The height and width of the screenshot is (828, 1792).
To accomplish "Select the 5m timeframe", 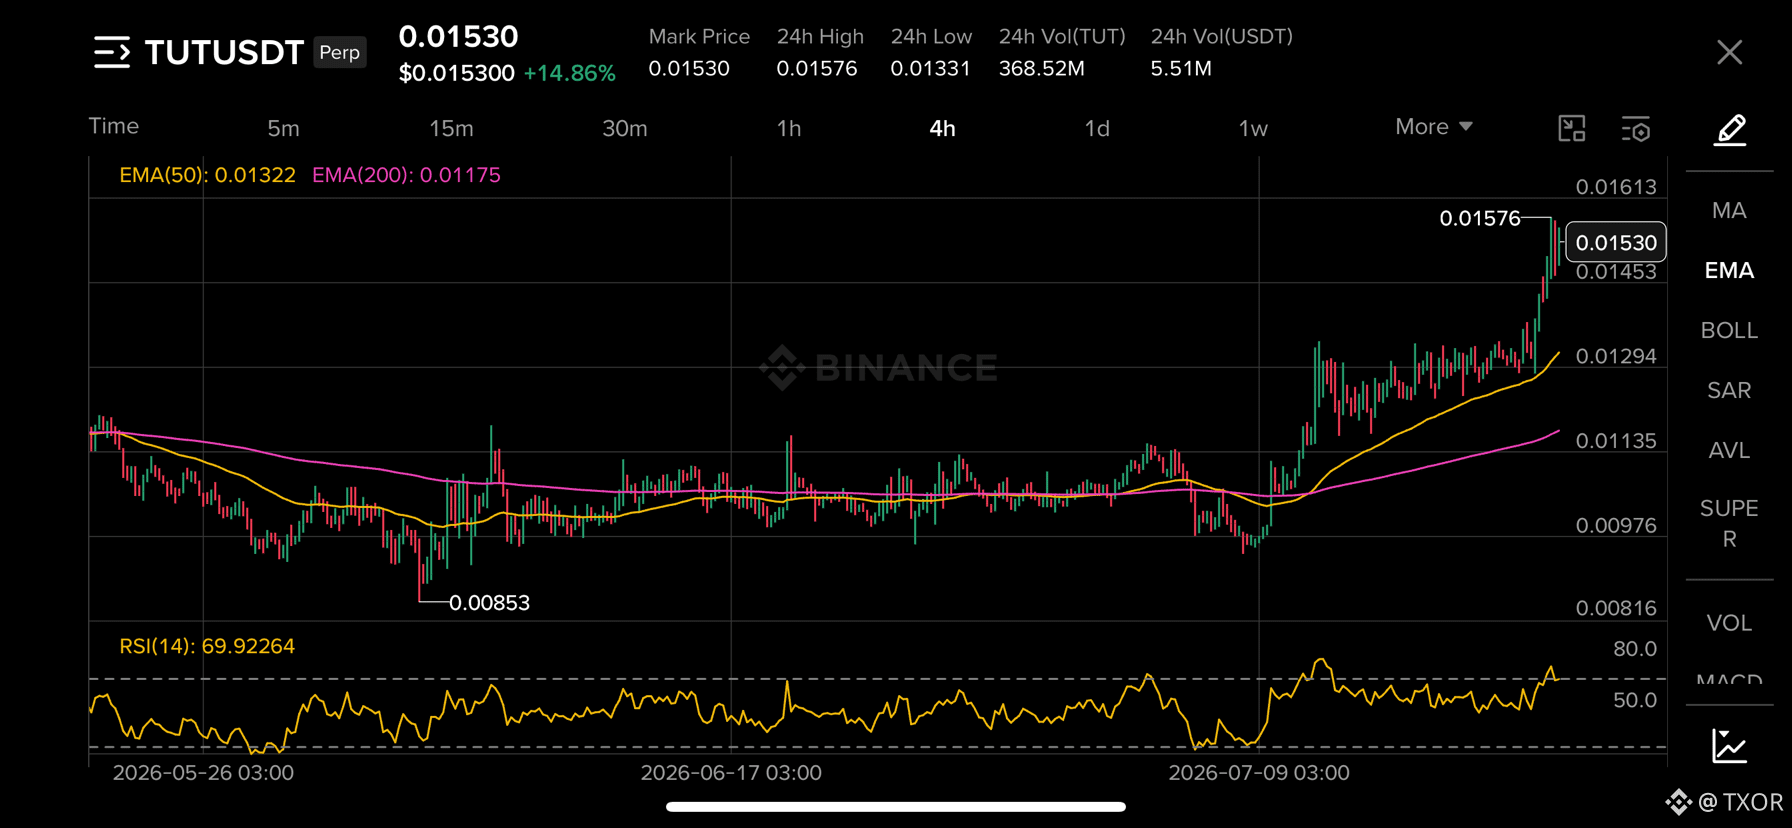I will 283,128.
